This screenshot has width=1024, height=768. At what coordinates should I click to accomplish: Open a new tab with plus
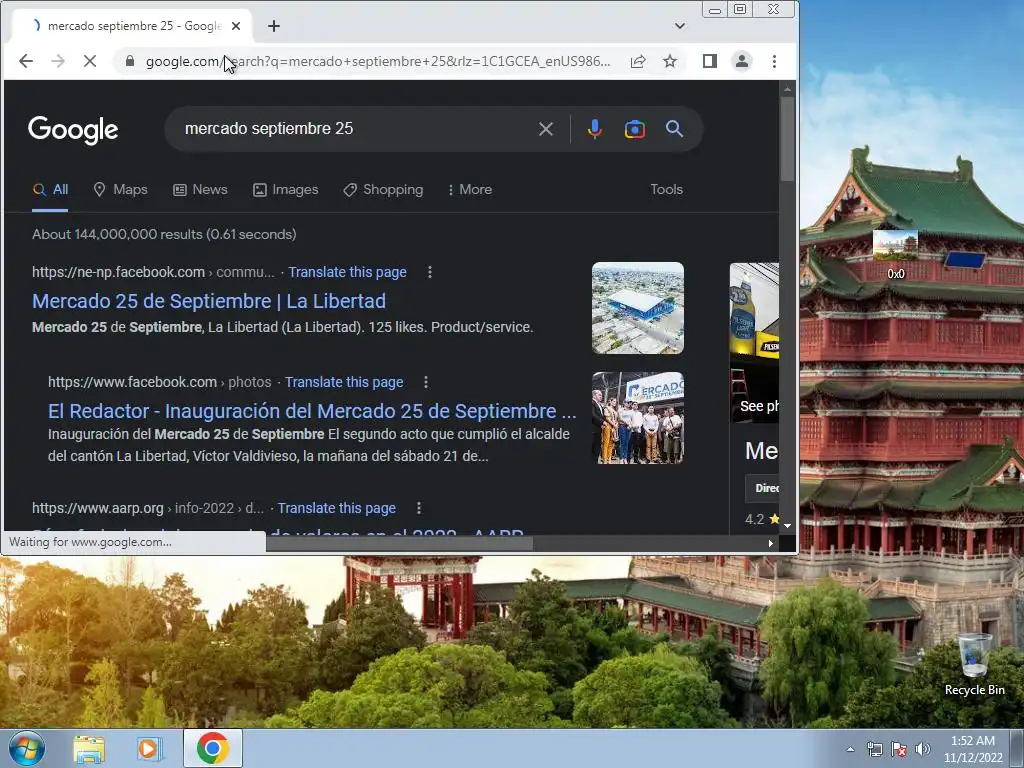274,26
